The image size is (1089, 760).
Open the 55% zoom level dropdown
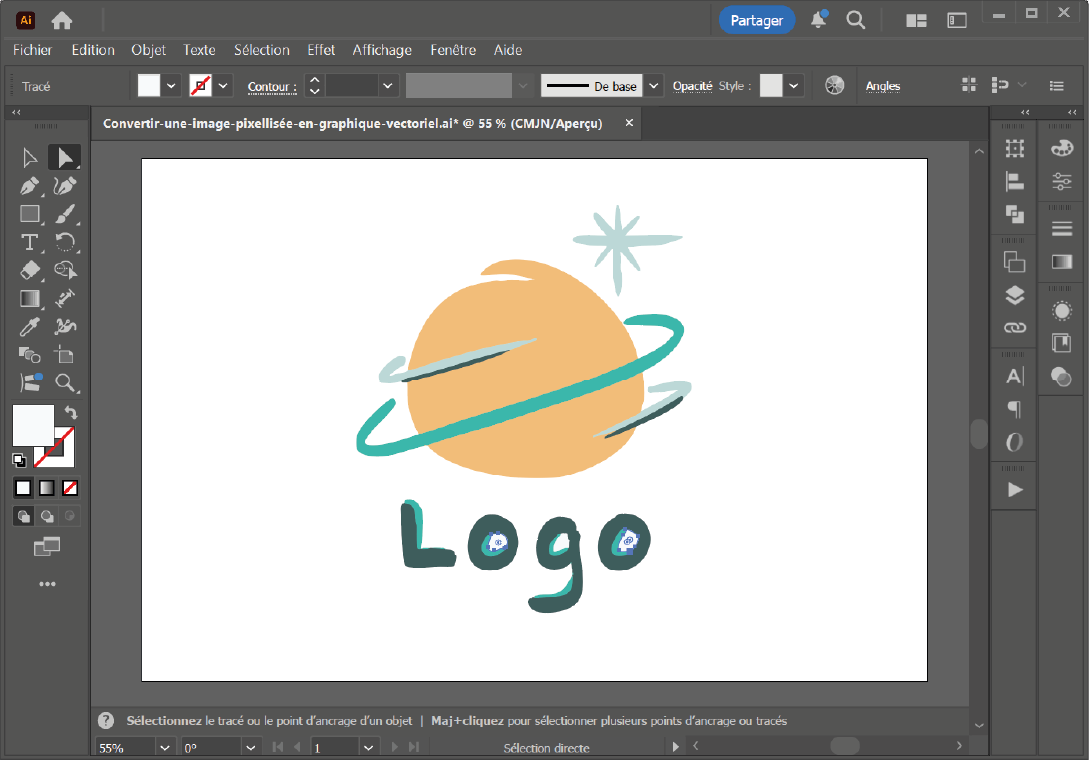click(165, 747)
